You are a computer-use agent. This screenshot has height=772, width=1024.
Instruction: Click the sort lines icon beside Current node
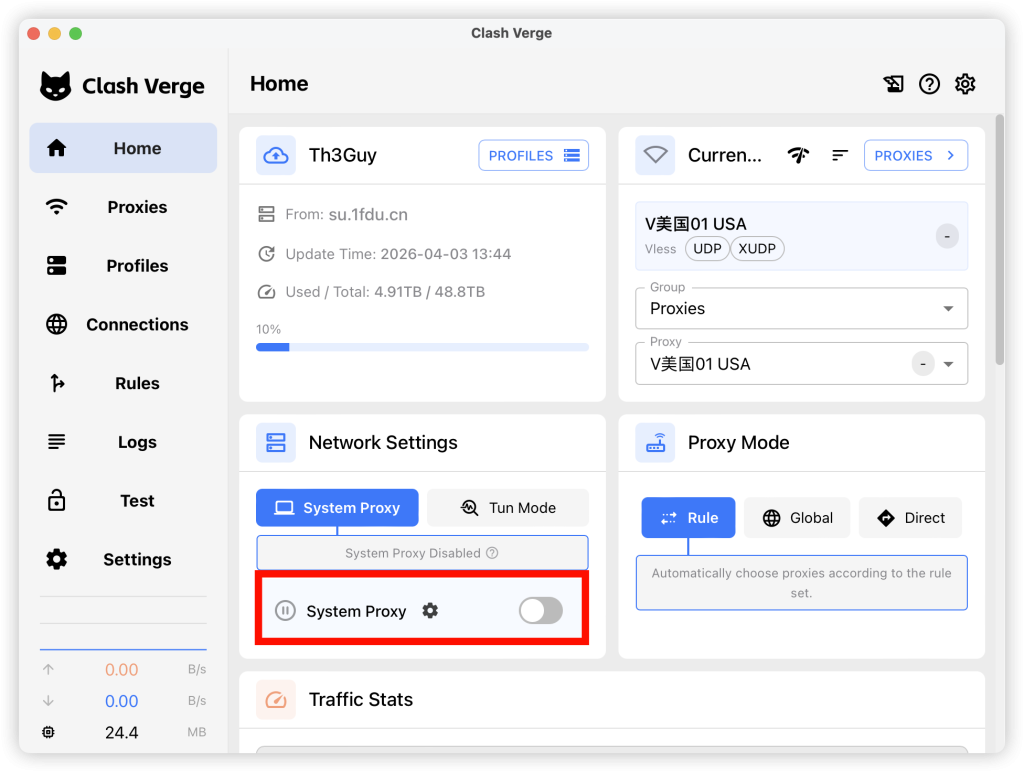(x=840, y=155)
